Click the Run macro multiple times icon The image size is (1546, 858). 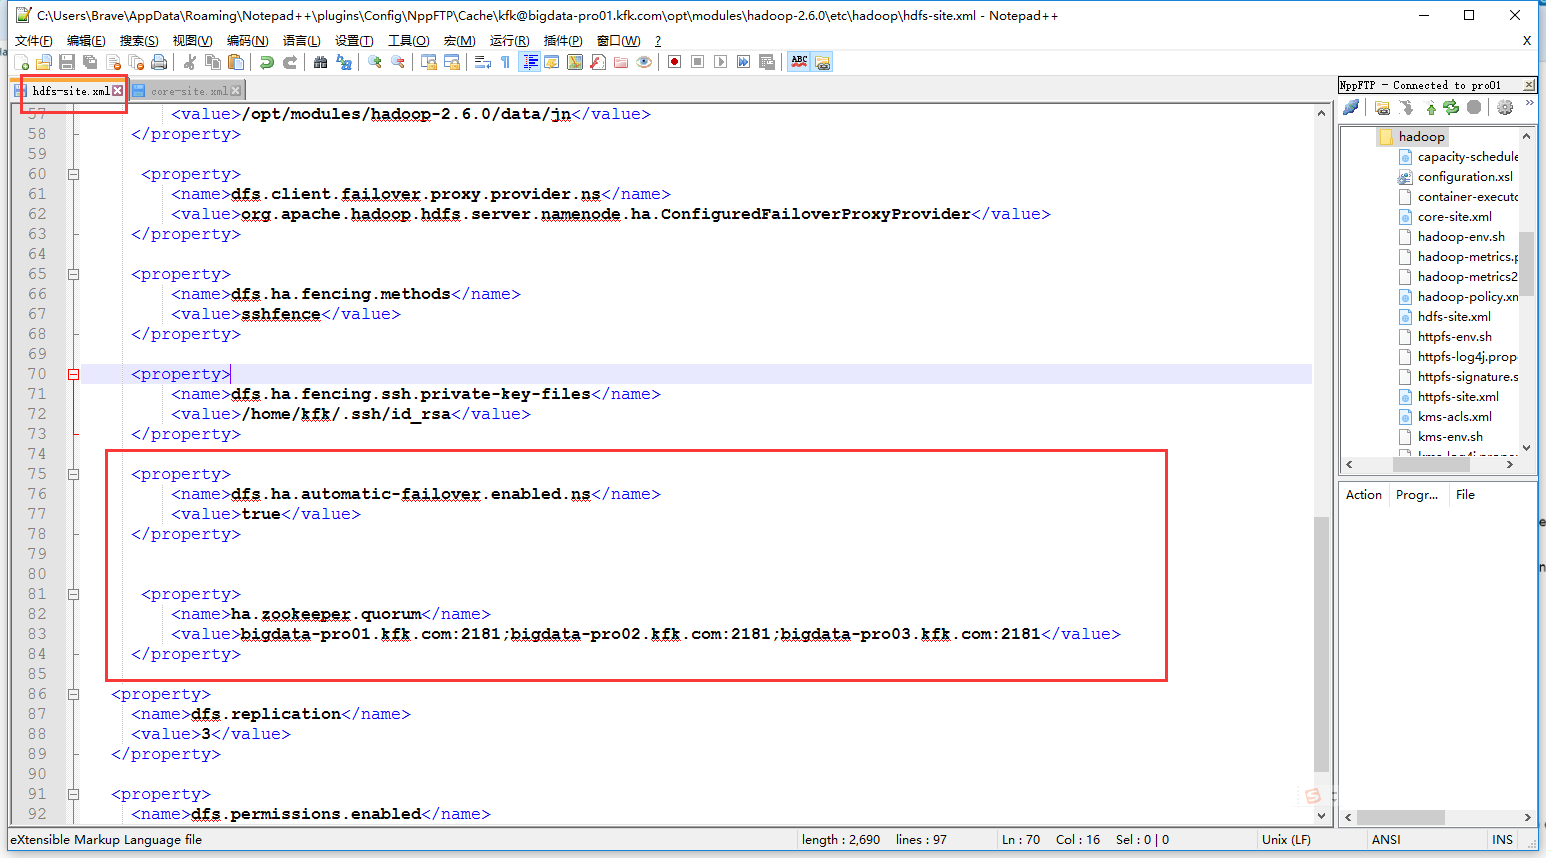744,62
